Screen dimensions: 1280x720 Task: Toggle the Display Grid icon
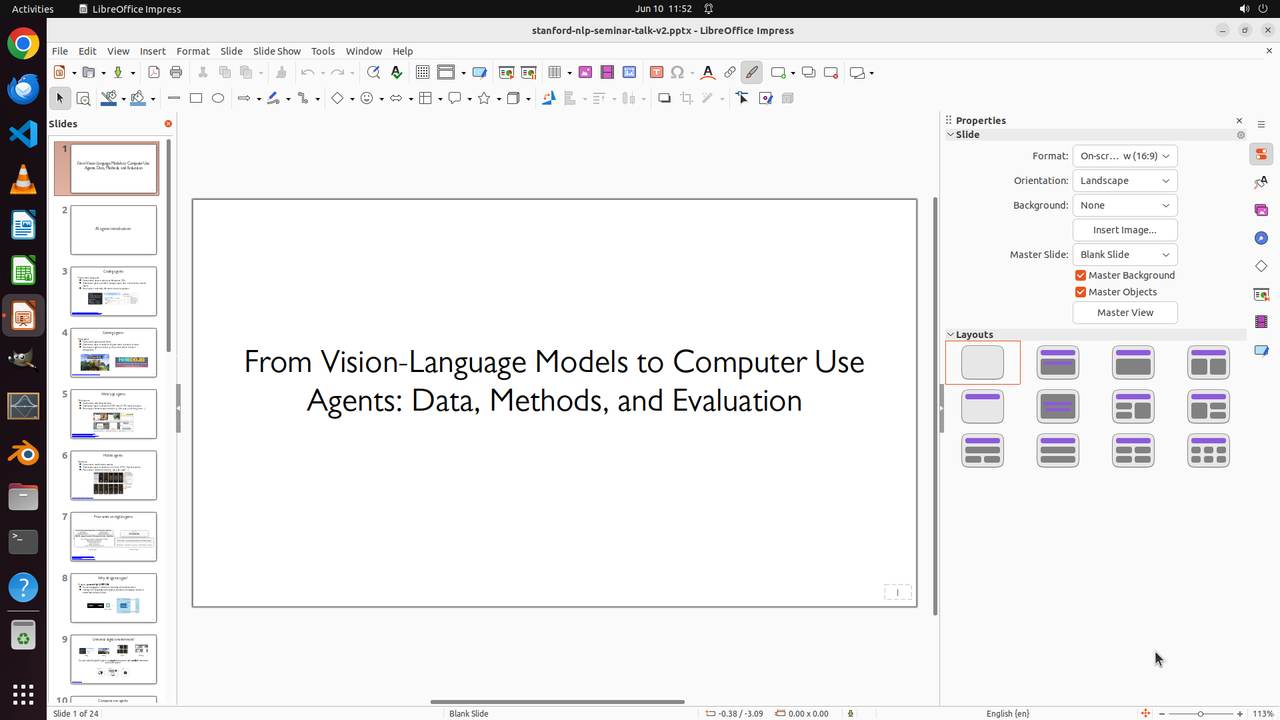click(423, 72)
